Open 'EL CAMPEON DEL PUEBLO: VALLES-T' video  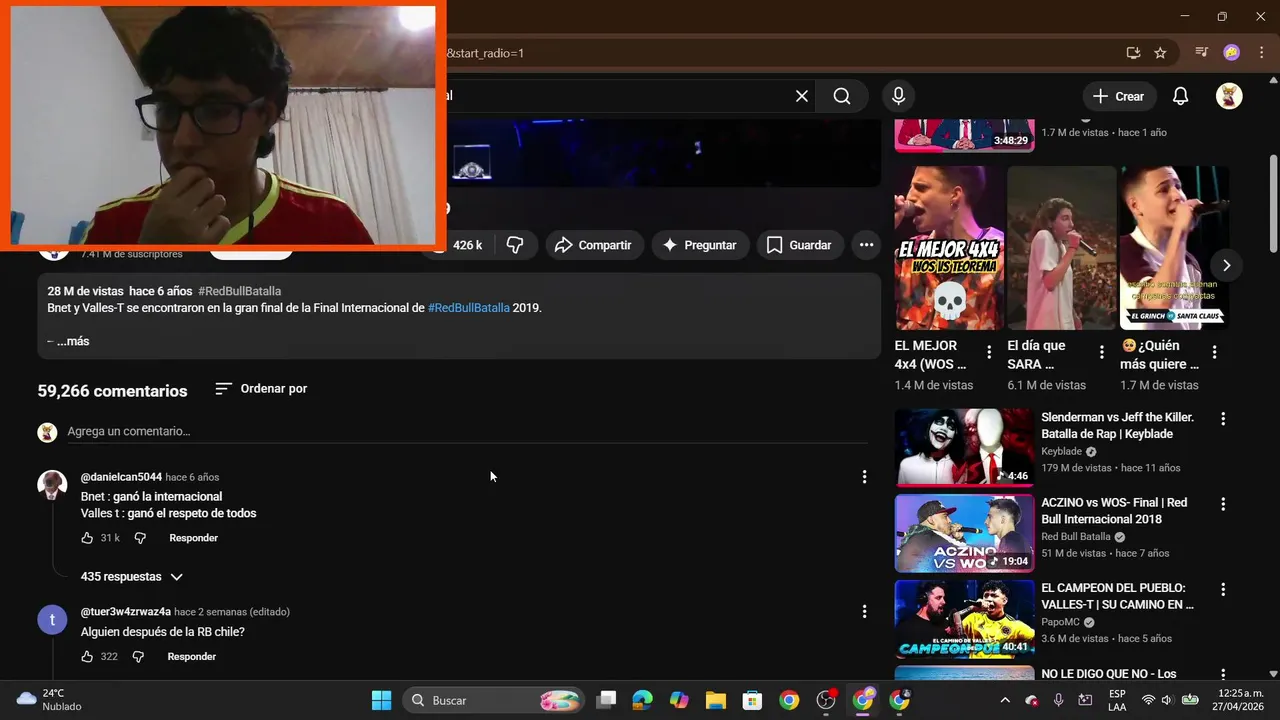tap(1117, 596)
